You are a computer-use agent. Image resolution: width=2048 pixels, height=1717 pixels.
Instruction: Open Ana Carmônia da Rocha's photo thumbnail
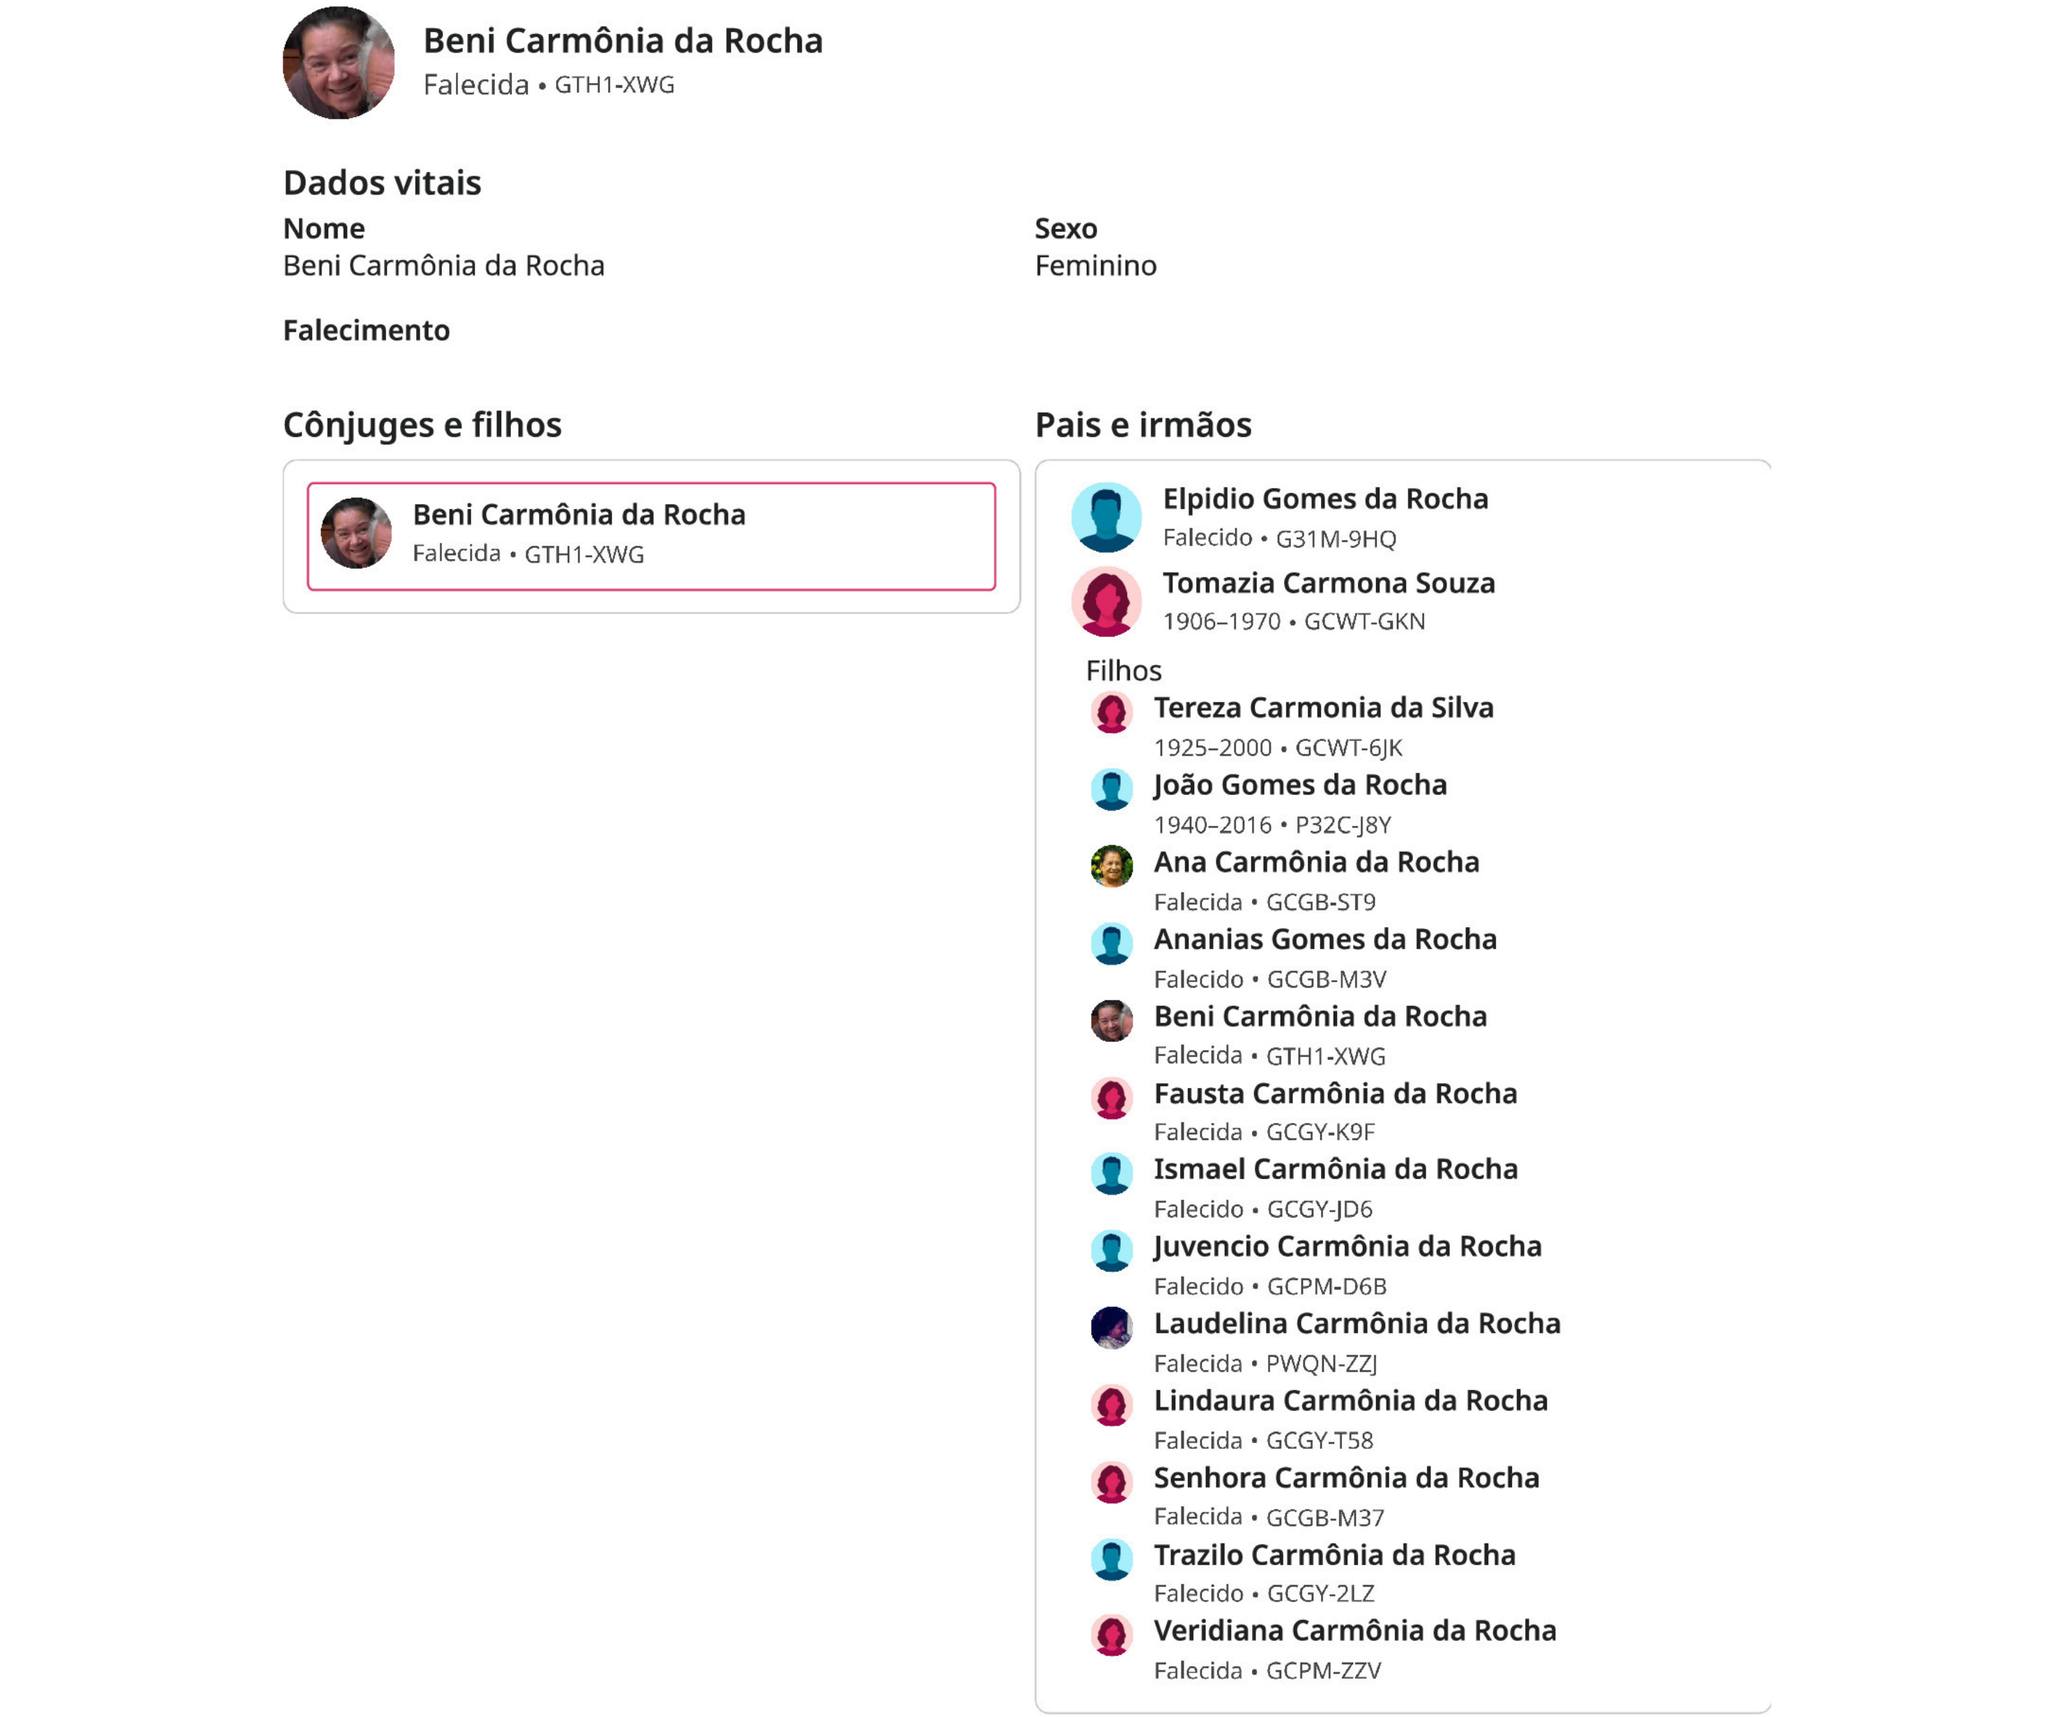[1111, 867]
